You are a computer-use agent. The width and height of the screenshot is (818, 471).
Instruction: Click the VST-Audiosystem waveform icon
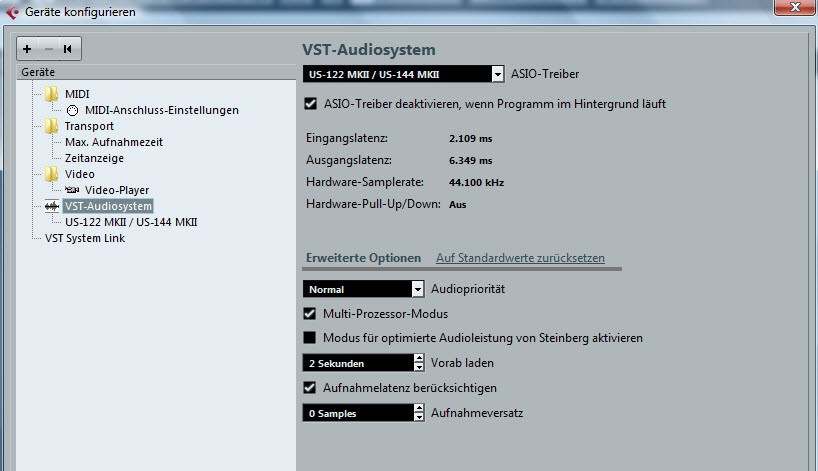point(52,206)
